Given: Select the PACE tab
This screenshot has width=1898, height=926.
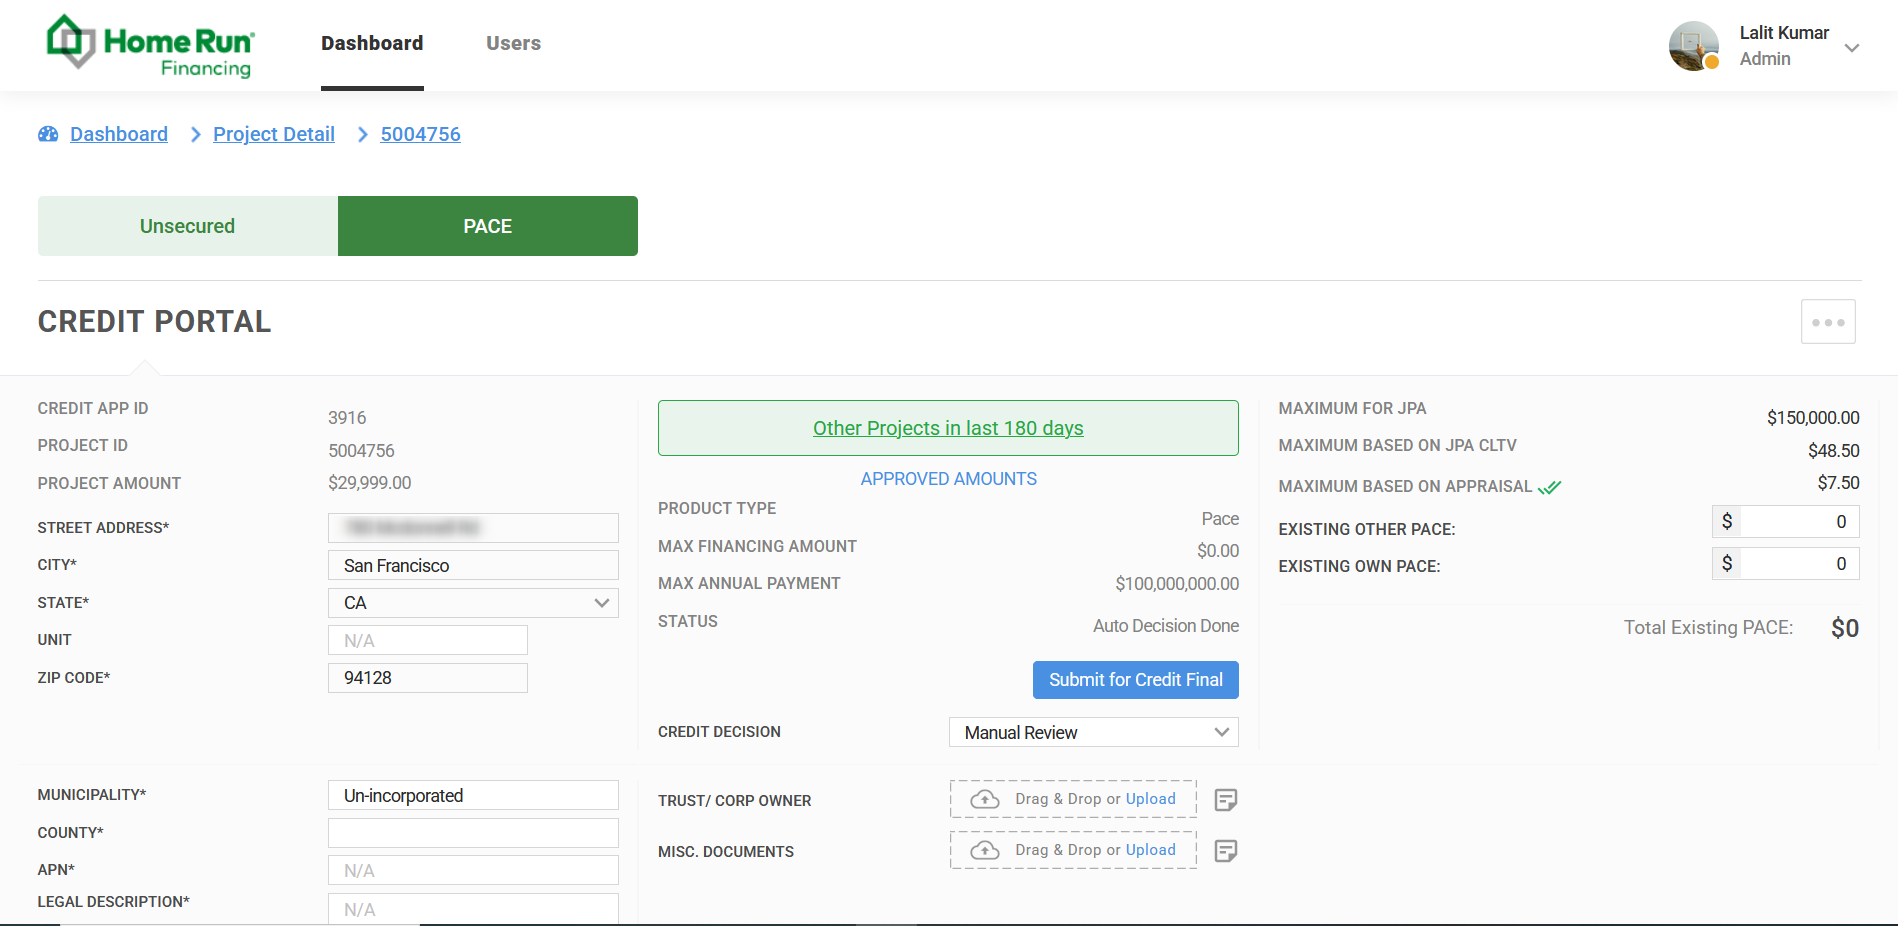Looking at the screenshot, I should (x=487, y=226).
